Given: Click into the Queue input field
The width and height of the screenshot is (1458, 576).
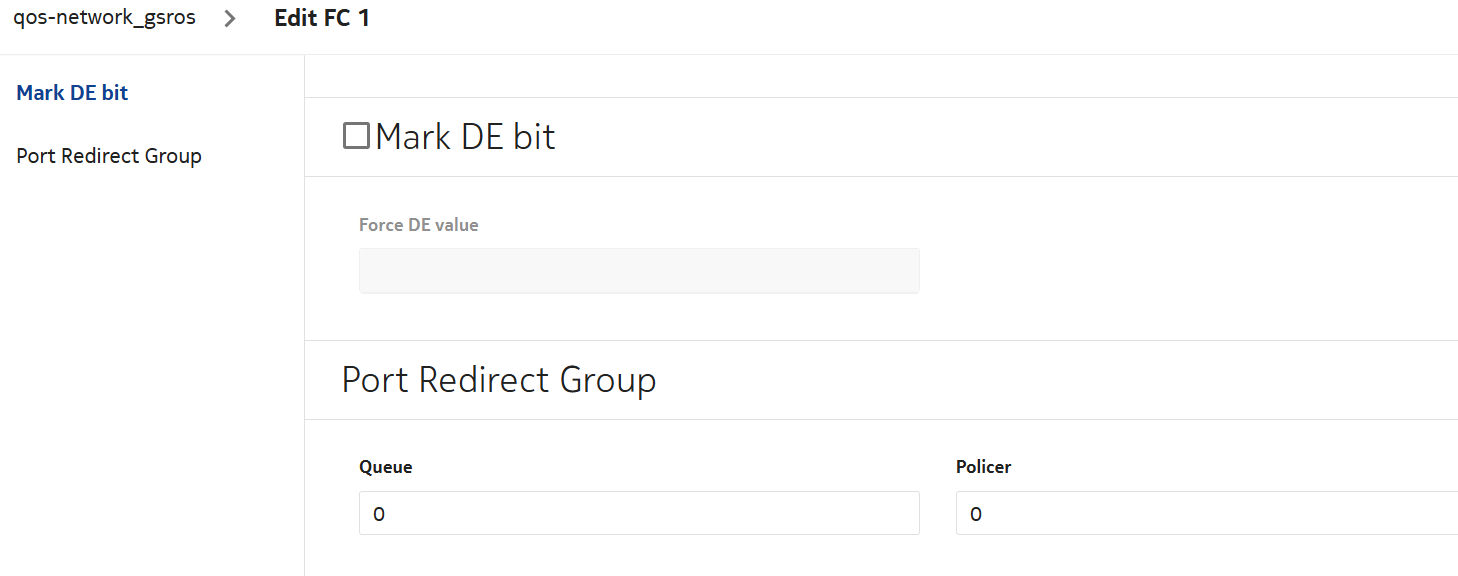Looking at the screenshot, I should (639, 513).
